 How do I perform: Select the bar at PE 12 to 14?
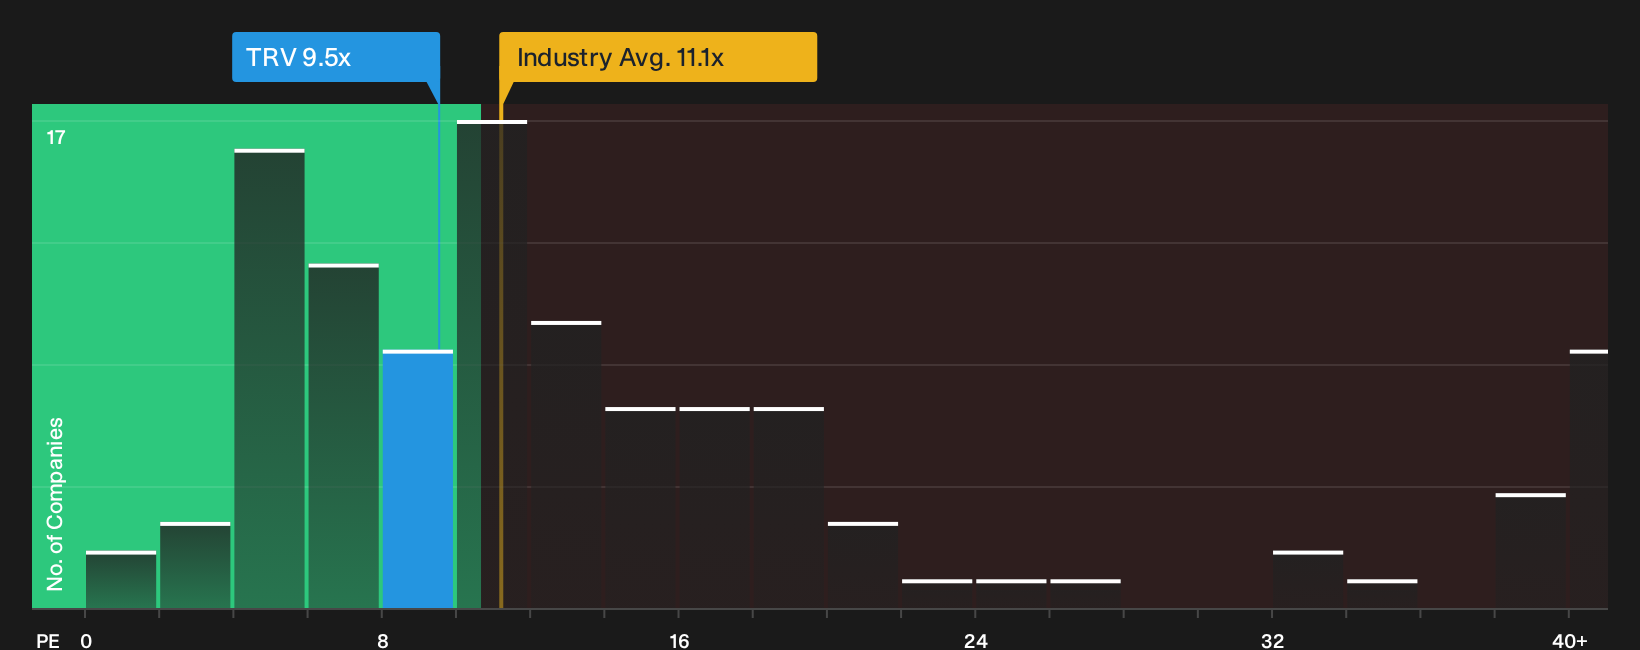tap(566, 465)
